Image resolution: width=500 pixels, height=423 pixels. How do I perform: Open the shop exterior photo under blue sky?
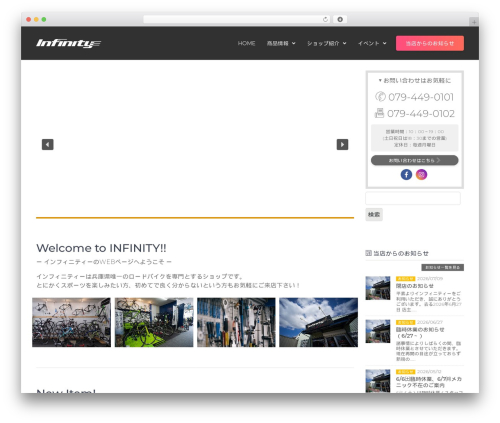318,322
